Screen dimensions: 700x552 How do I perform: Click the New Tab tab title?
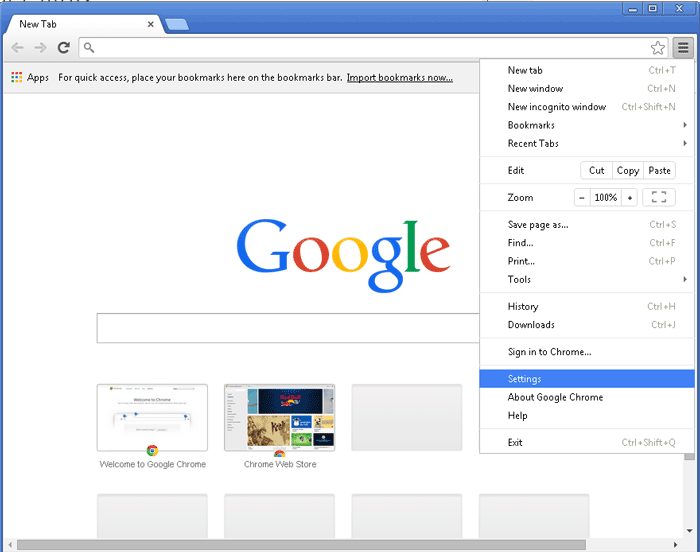[x=38, y=24]
